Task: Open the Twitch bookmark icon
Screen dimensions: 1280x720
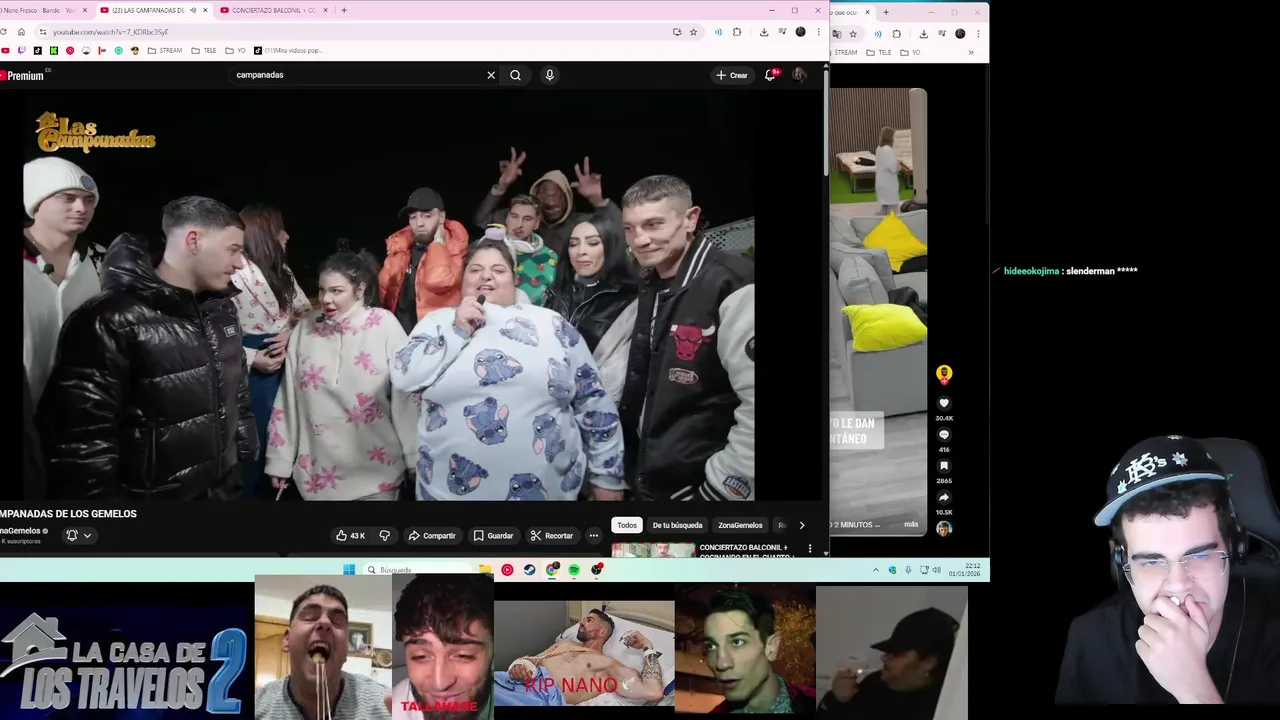Action: pyautogui.click(x=22, y=50)
